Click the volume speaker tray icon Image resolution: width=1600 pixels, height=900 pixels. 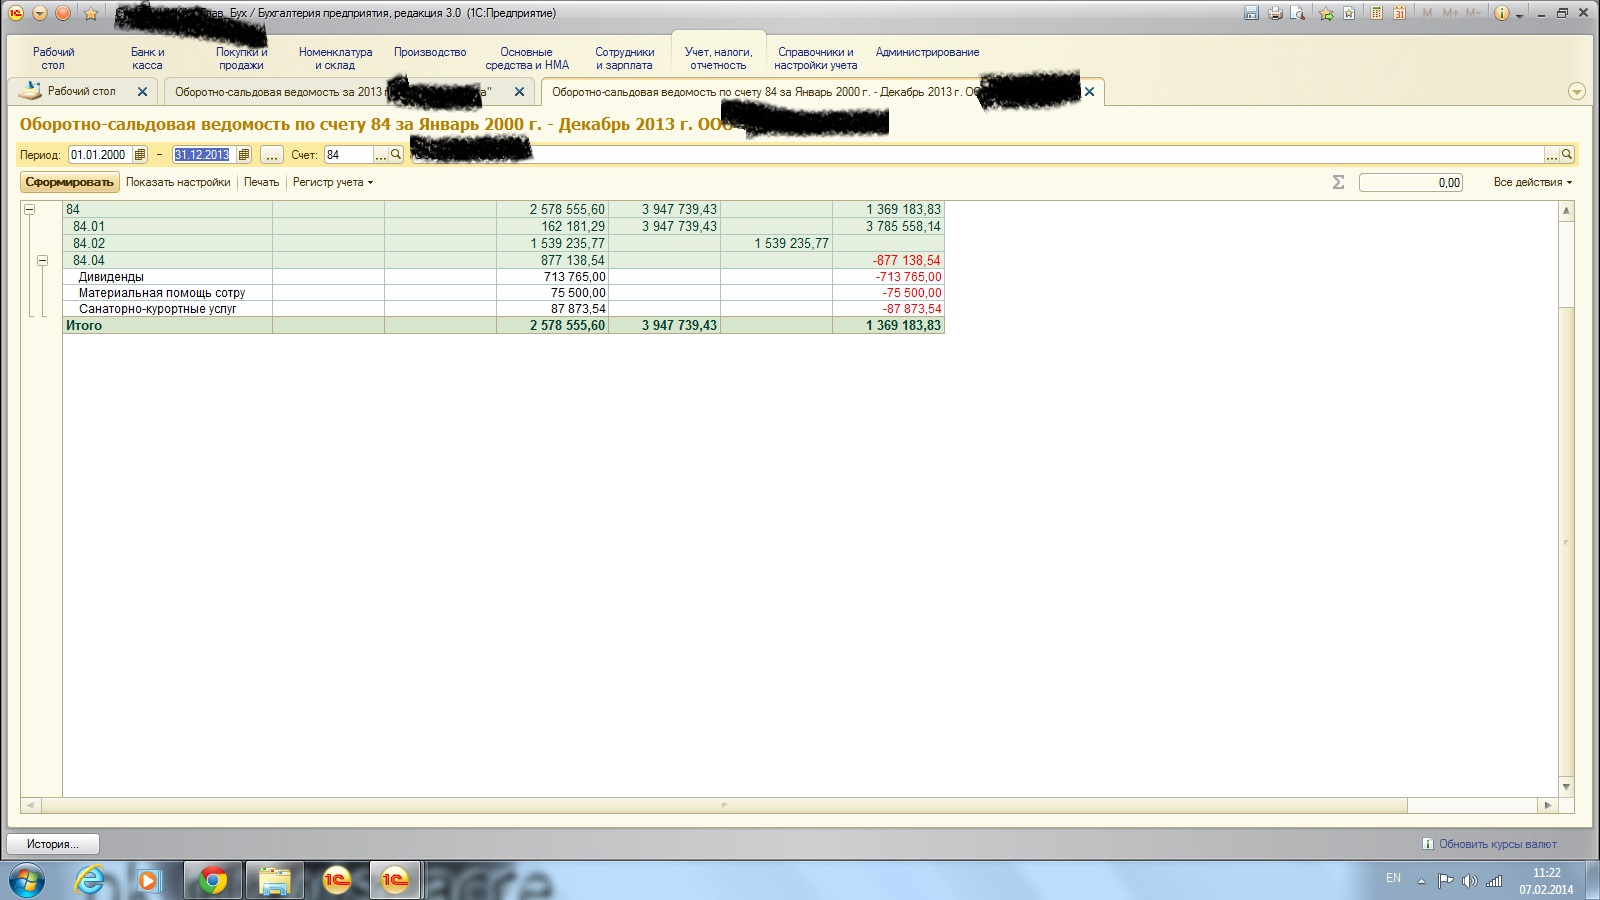1469,881
